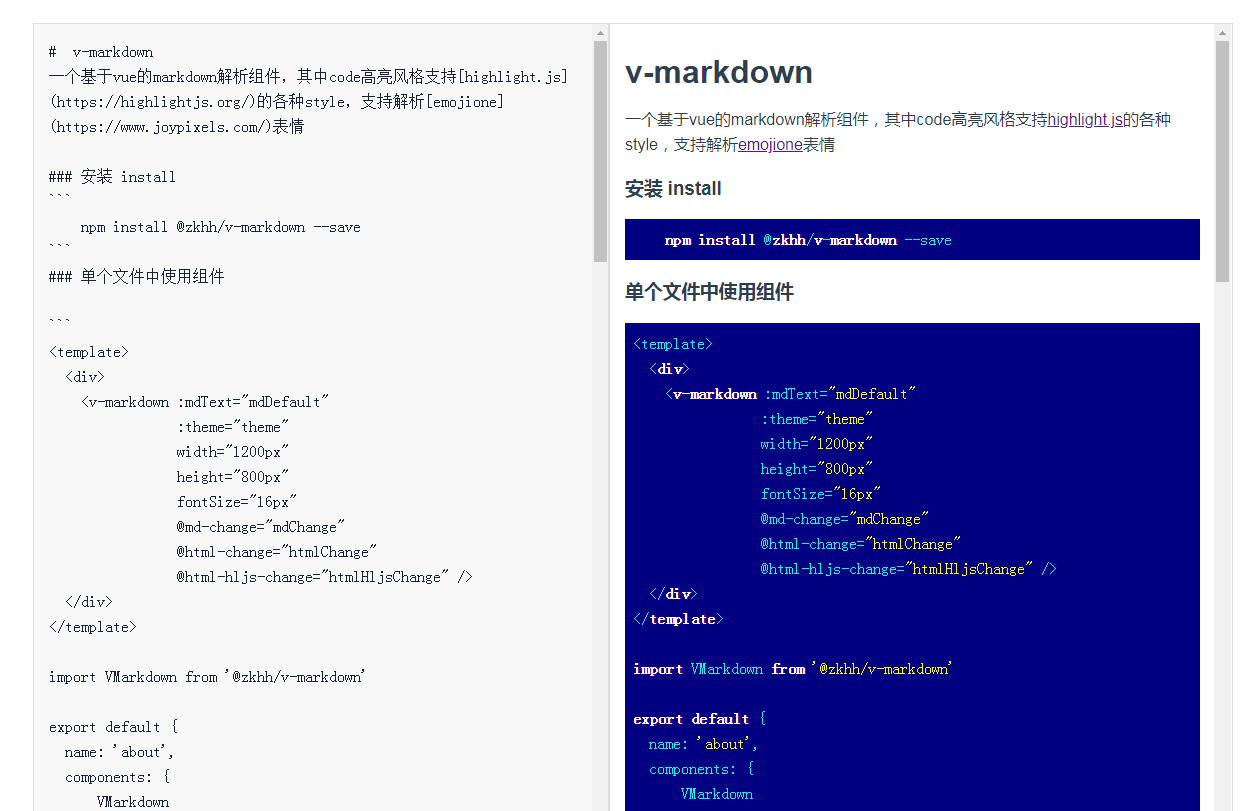Viewport: 1254px width, 811px height.
Task: Click the editor line ':theme="theme"'
Action: point(232,427)
